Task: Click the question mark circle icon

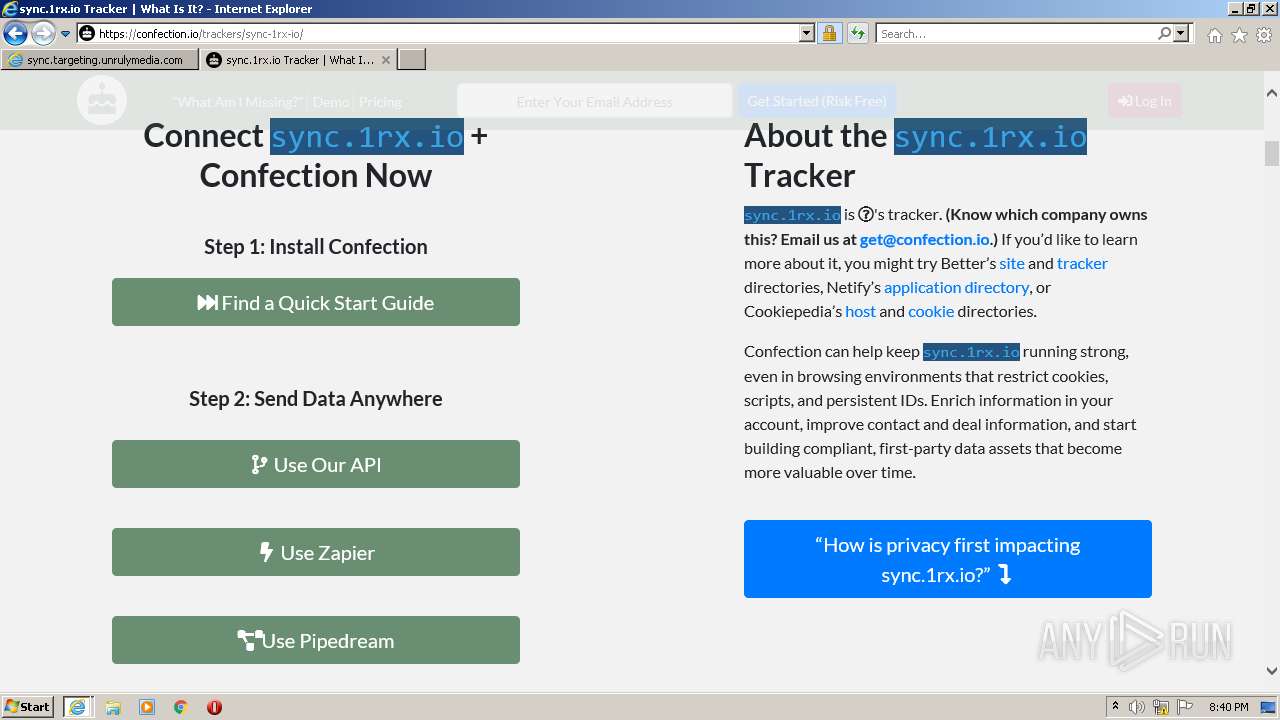Action: click(x=866, y=214)
